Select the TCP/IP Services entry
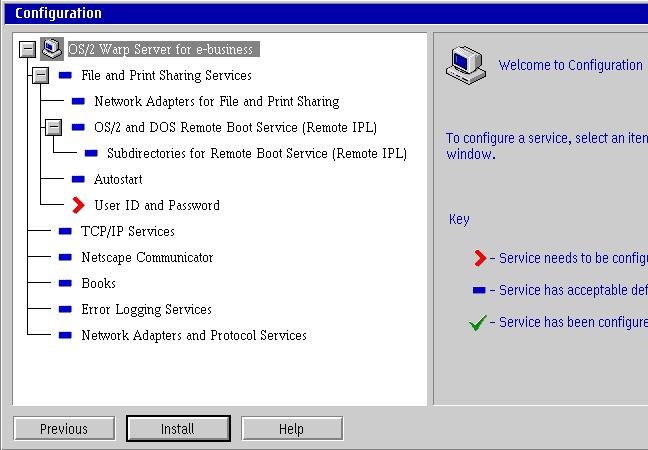Viewport: 648px width, 450px height. click(x=127, y=231)
